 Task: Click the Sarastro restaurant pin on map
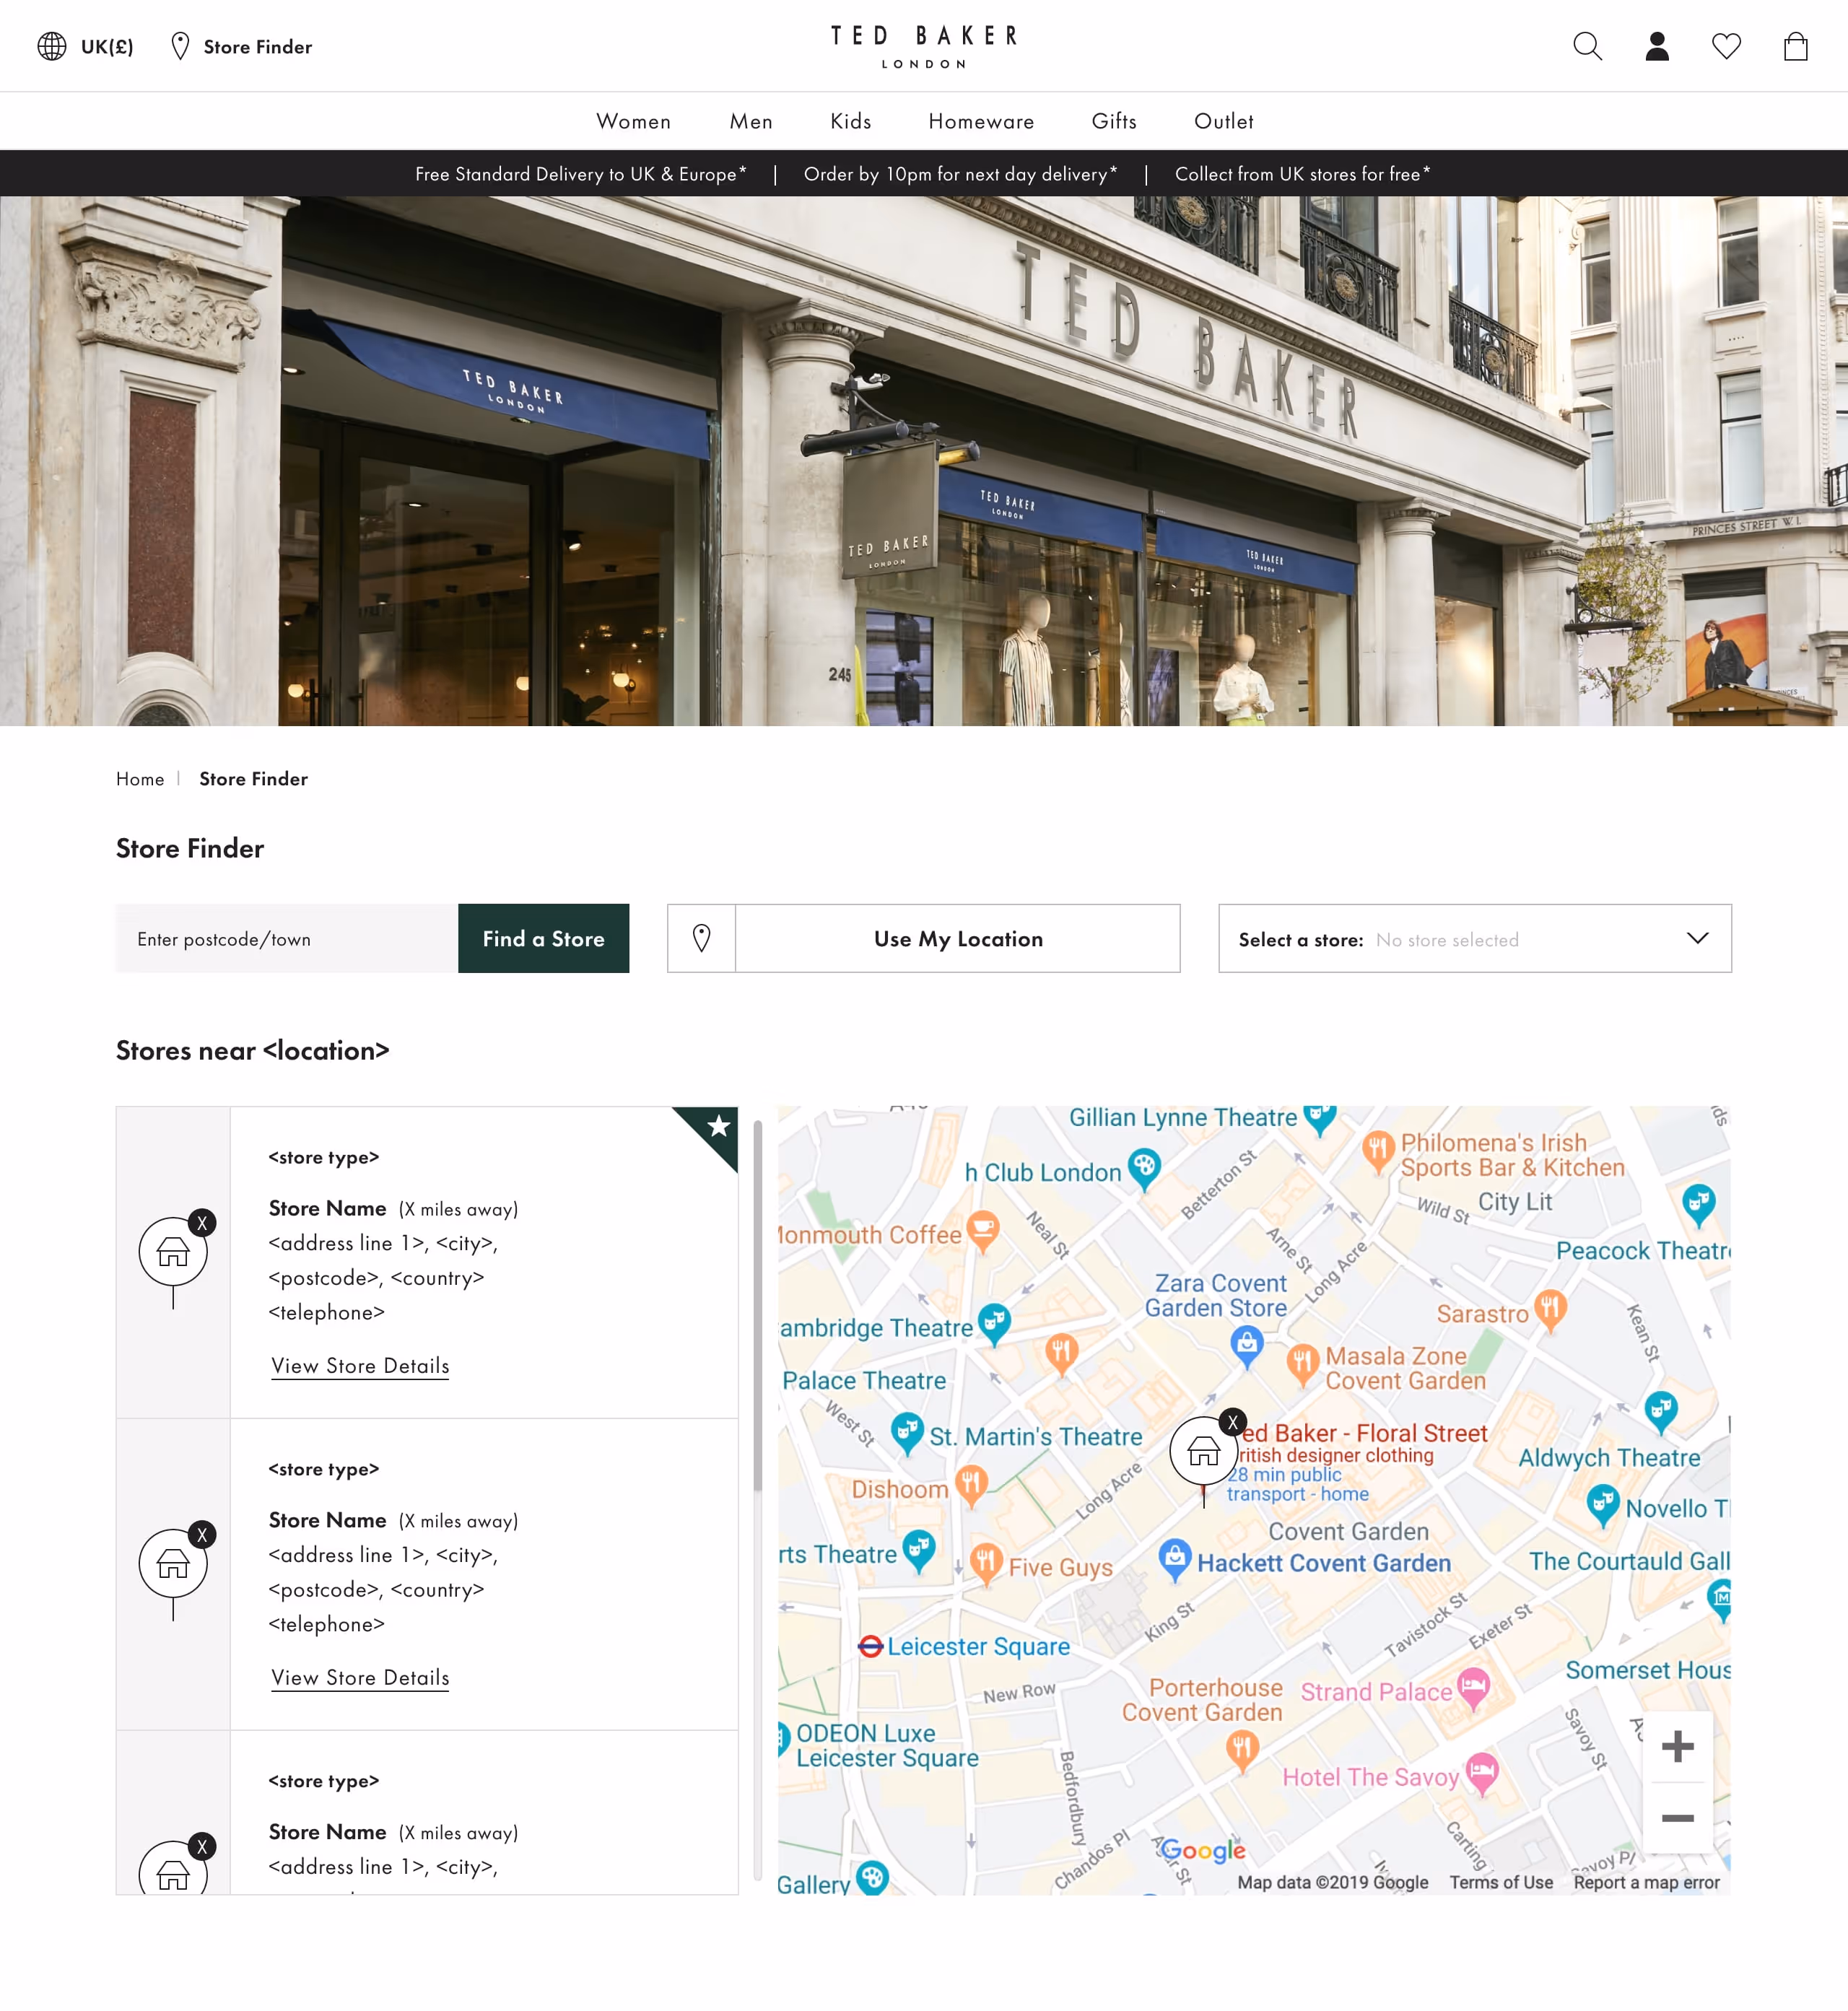(1551, 1308)
